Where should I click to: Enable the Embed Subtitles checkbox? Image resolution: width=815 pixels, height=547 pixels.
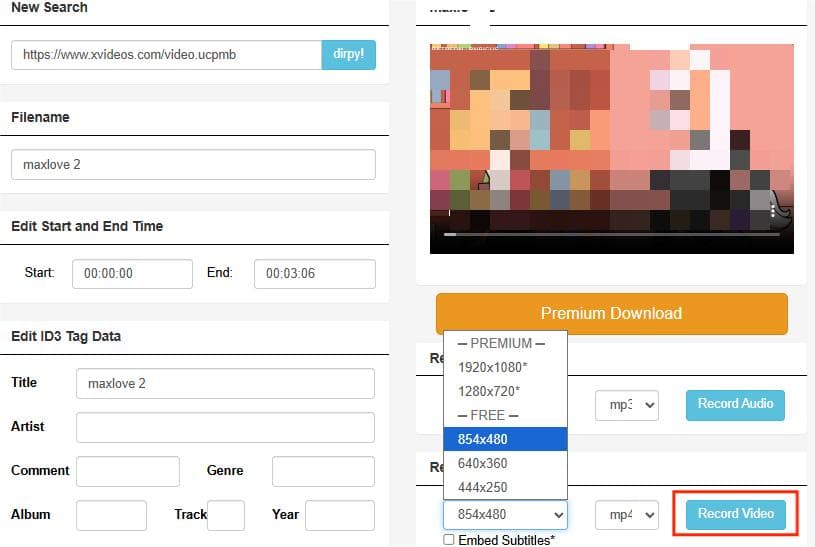click(x=449, y=540)
